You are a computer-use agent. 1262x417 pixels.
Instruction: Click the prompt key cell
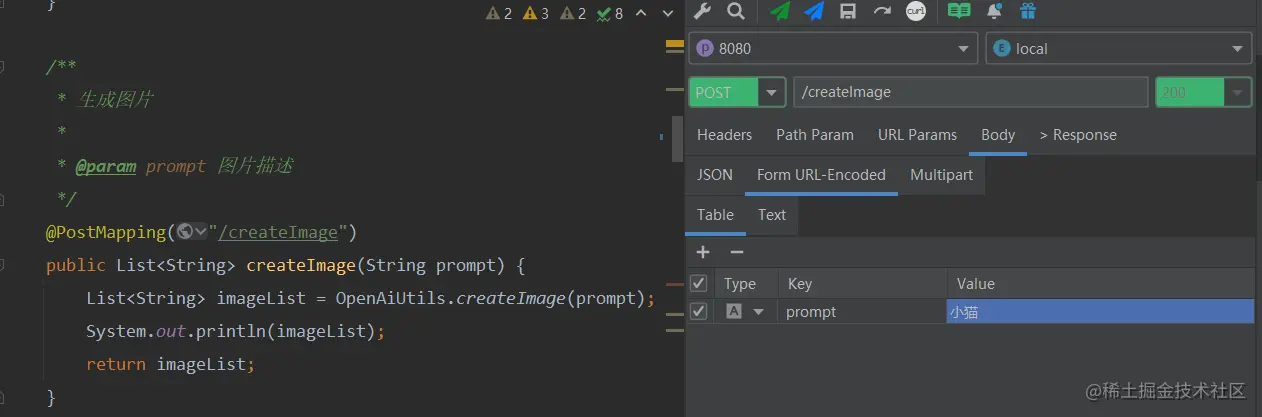click(x=863, y=312)
